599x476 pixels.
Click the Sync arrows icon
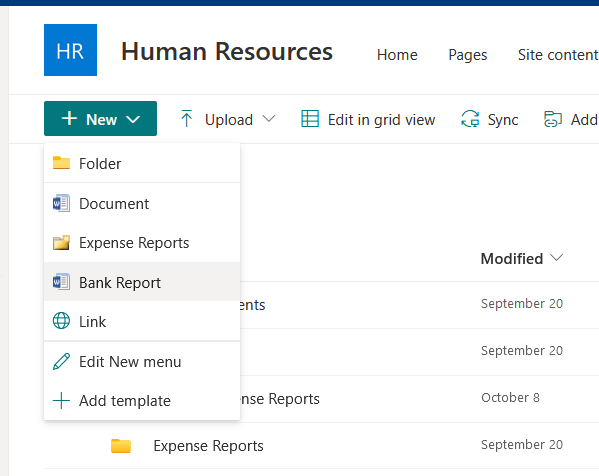click(x=470, y=118)
